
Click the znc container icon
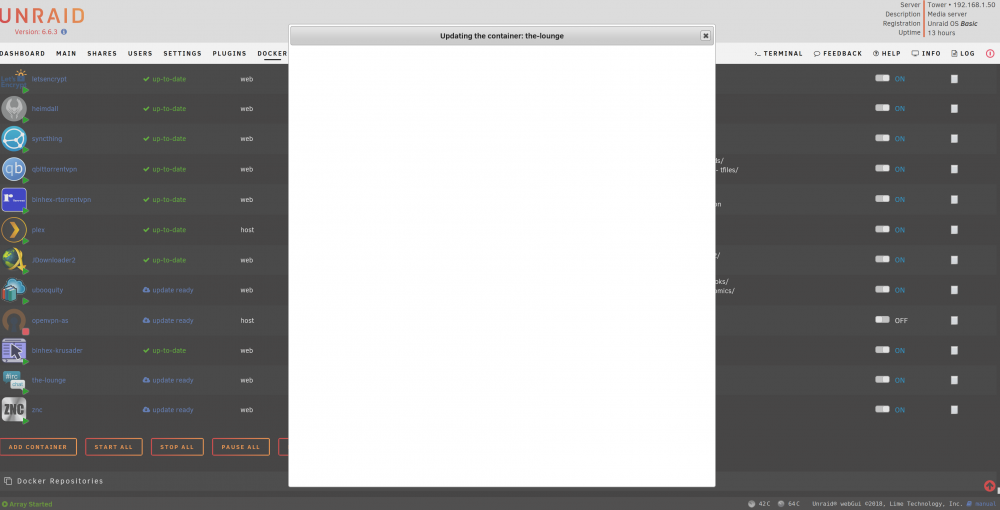(x=13, y=410)
